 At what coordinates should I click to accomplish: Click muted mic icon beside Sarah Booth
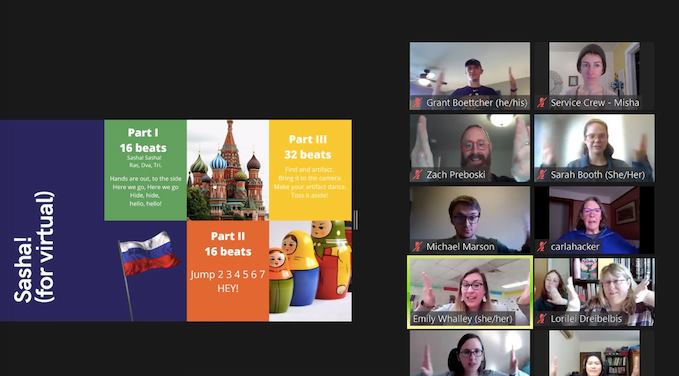tap(541, 175)
